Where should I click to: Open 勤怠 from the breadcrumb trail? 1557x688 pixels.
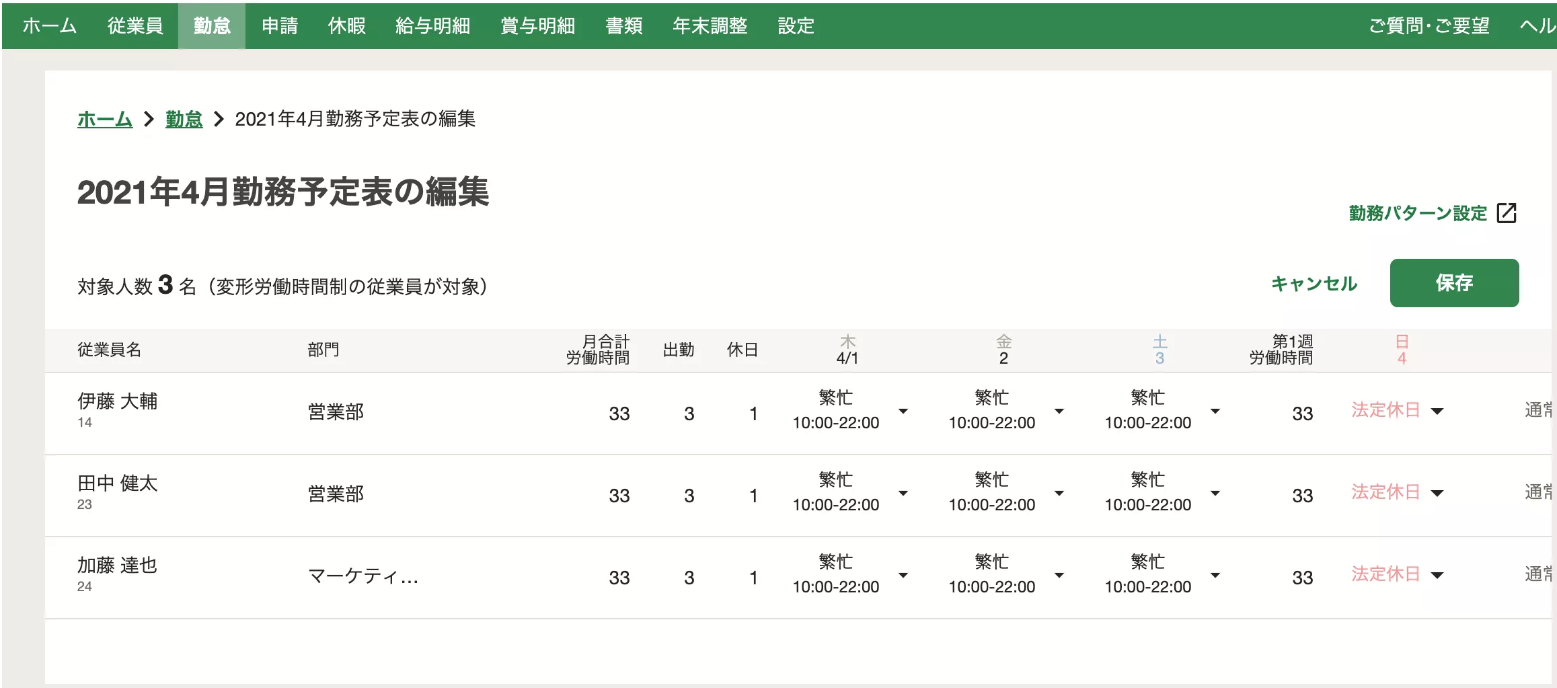[183, 118]
